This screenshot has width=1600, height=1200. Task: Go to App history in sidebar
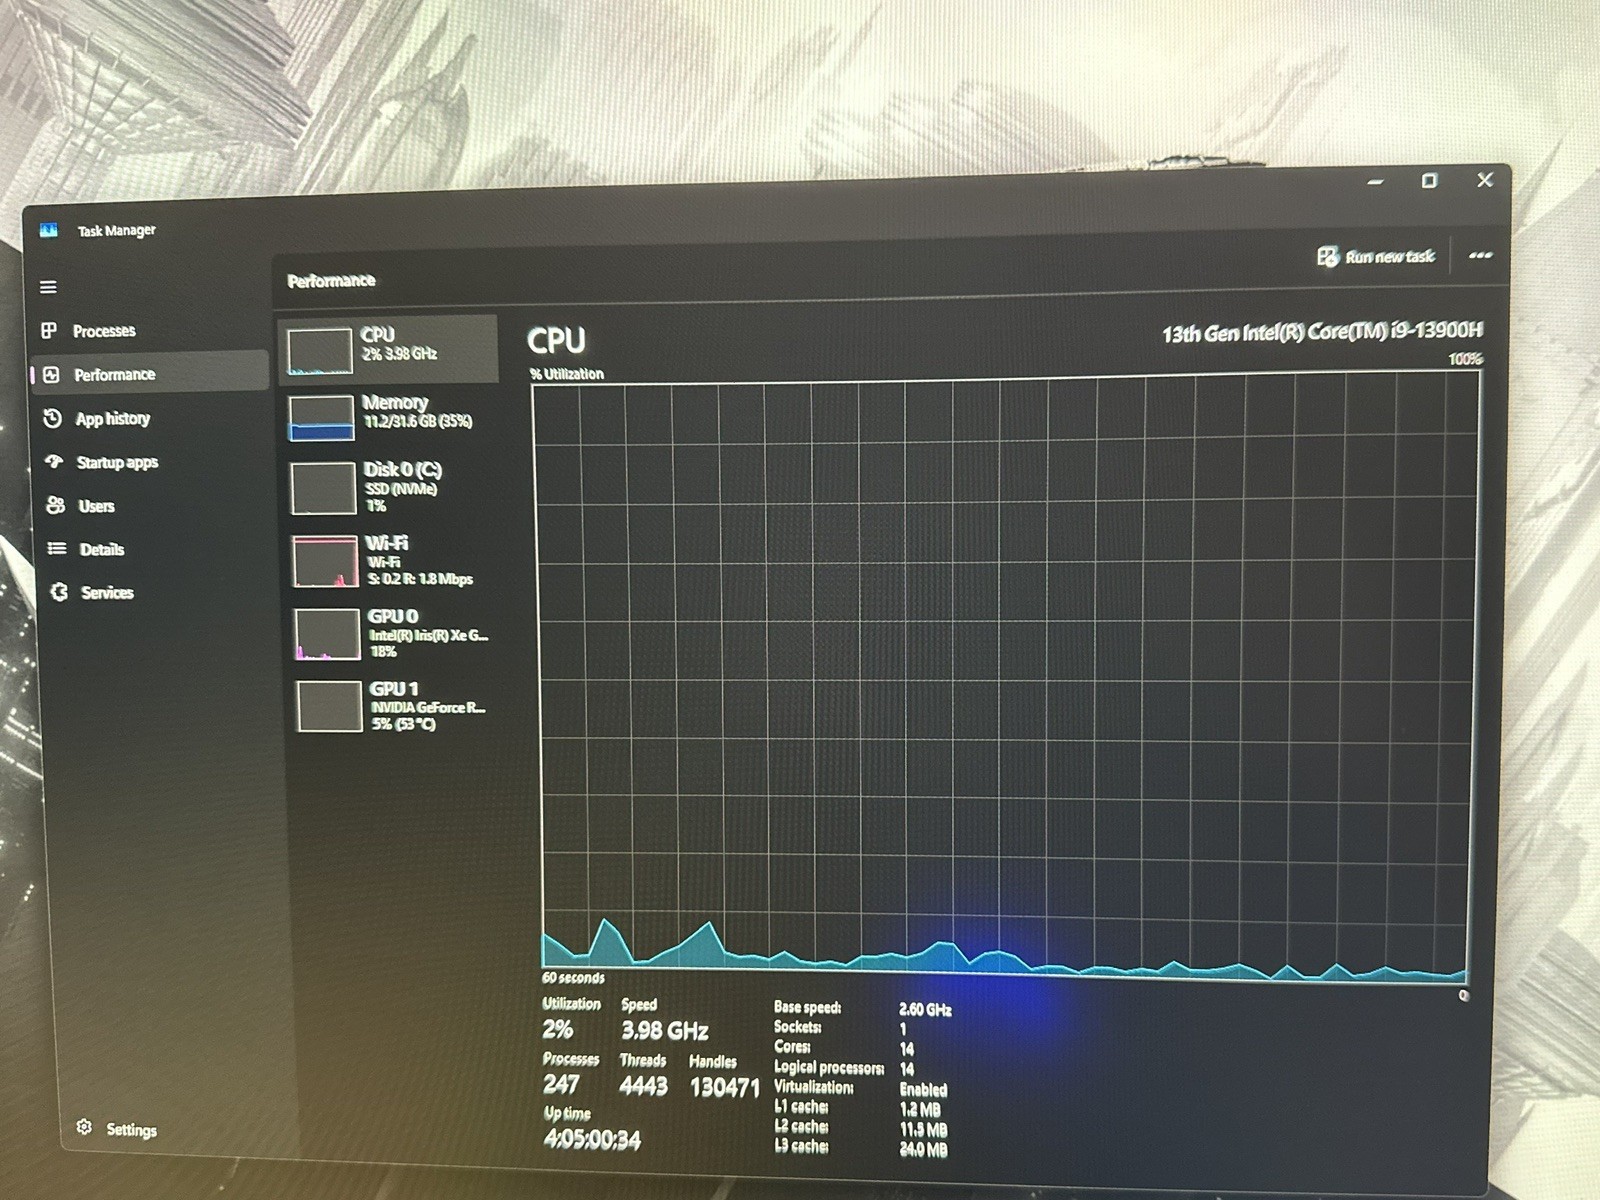pyautogui.click(x=113, y=419)
